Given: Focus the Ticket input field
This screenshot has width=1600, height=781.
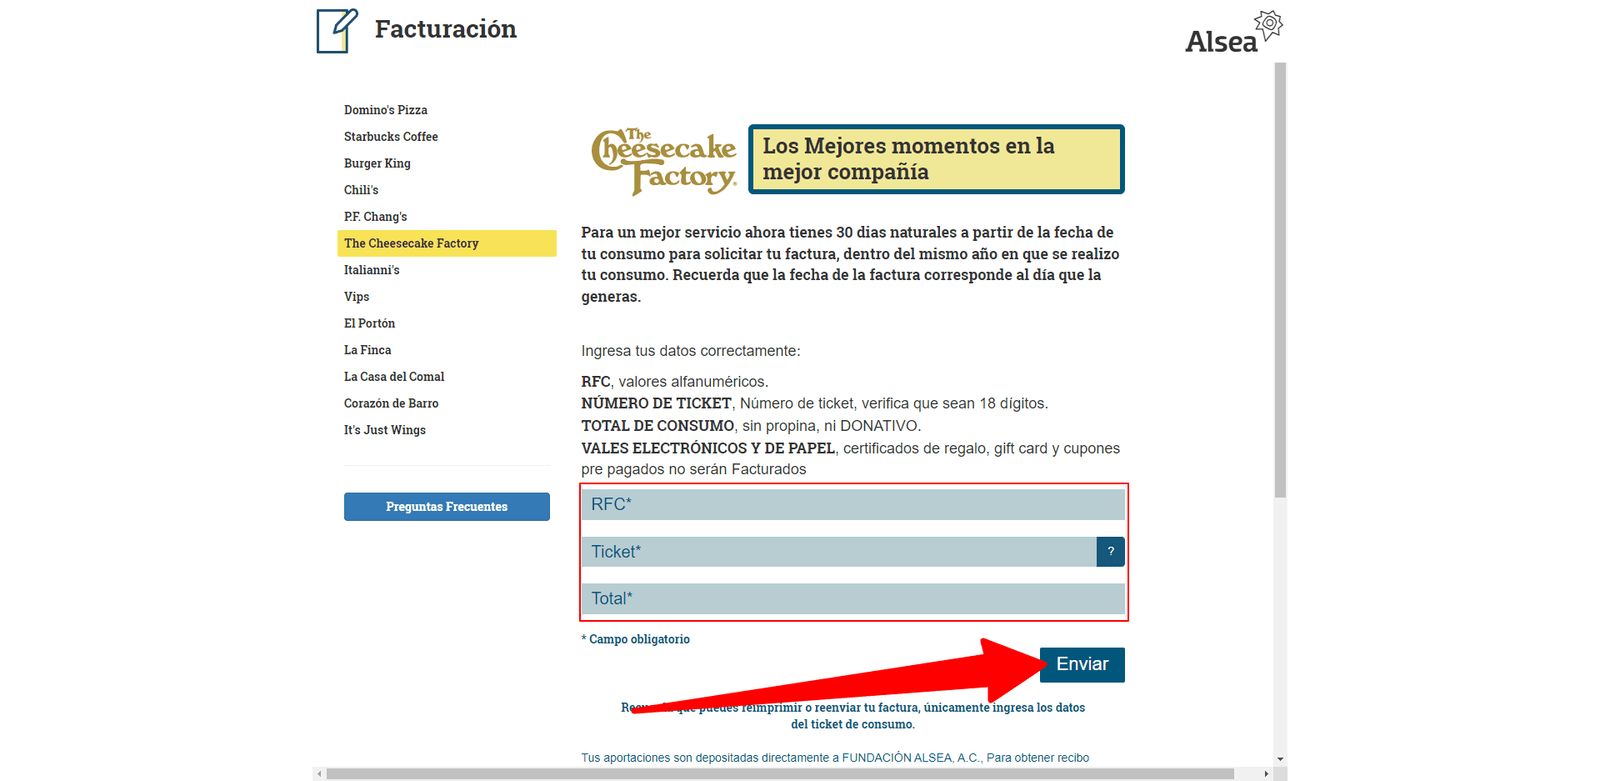Looking at the screenshot, I should click(839, 552).
